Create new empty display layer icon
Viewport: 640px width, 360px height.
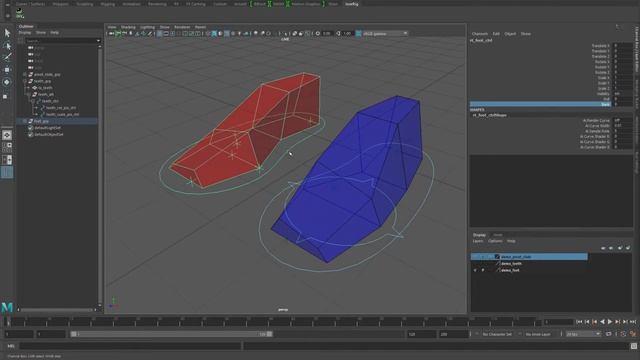coord(620,248)
